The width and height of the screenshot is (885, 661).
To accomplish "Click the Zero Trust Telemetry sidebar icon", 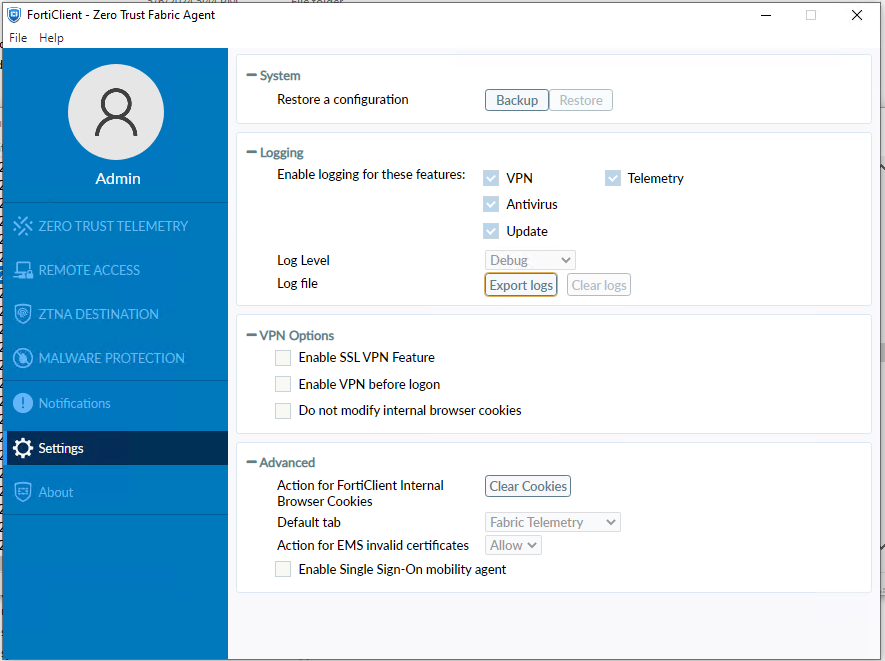I will click(23, 226).
